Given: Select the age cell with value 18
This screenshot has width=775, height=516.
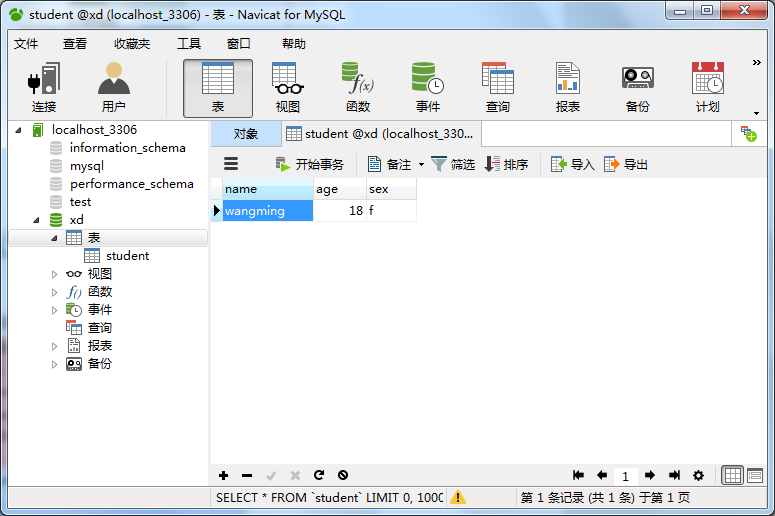Looking at the screenshot, I should (x=340, y=211).
